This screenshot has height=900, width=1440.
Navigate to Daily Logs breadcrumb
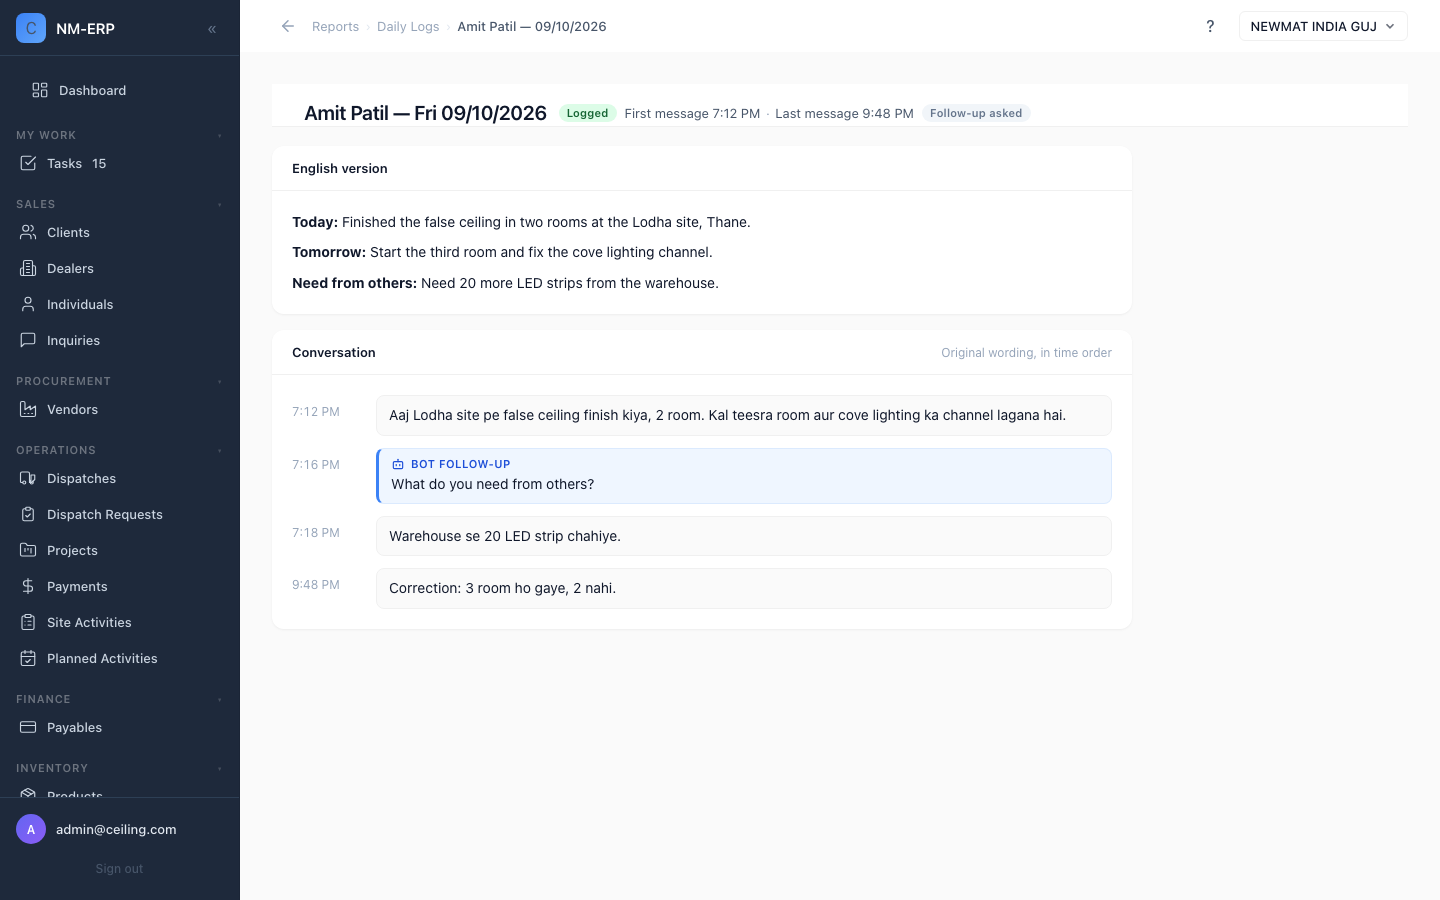[408, 26]
